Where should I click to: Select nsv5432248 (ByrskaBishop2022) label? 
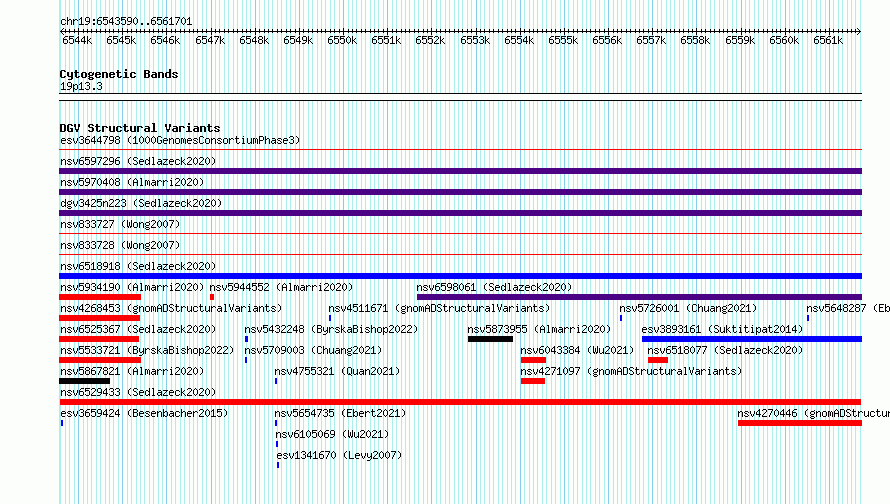click(x=331, y=329)
